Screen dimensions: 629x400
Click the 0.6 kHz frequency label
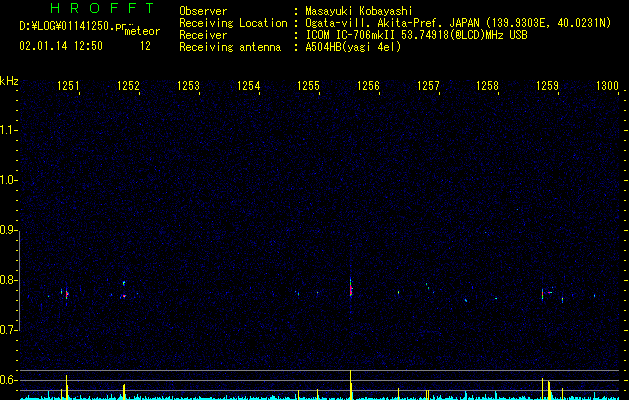8,380
